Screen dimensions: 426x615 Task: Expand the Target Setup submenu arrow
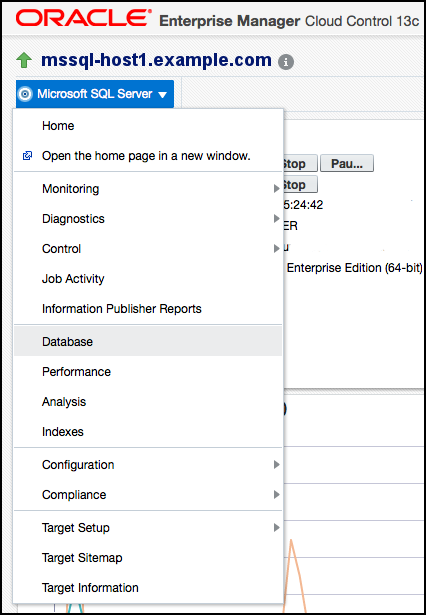277,528
